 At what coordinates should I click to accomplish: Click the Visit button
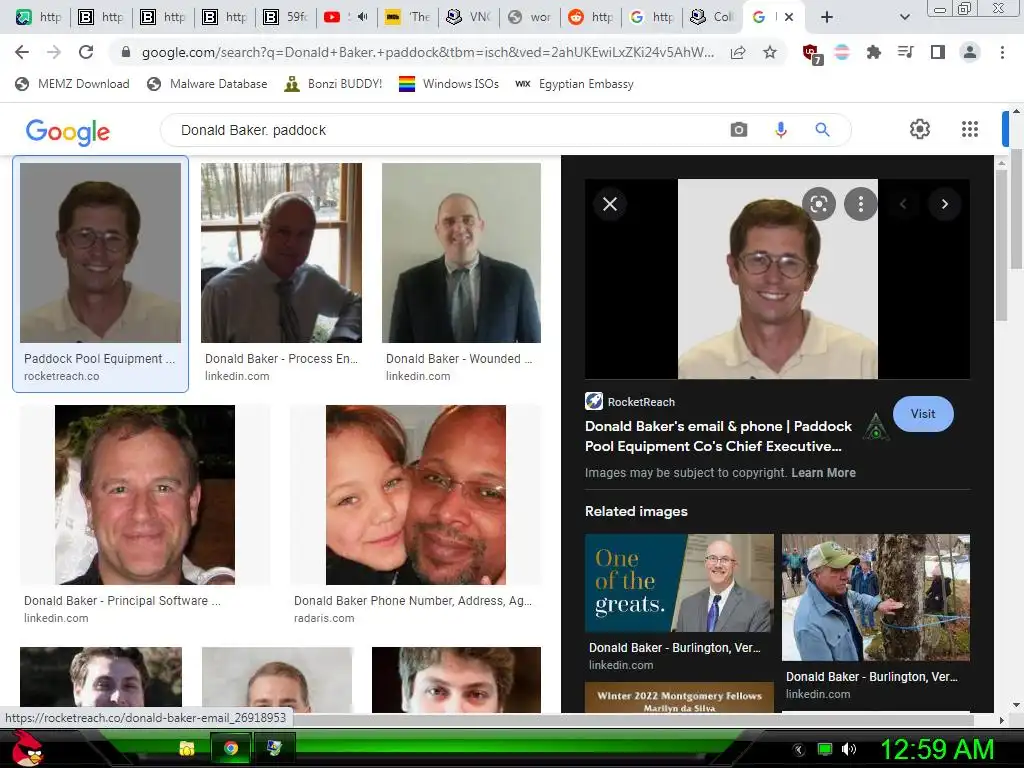click(923, 414)
